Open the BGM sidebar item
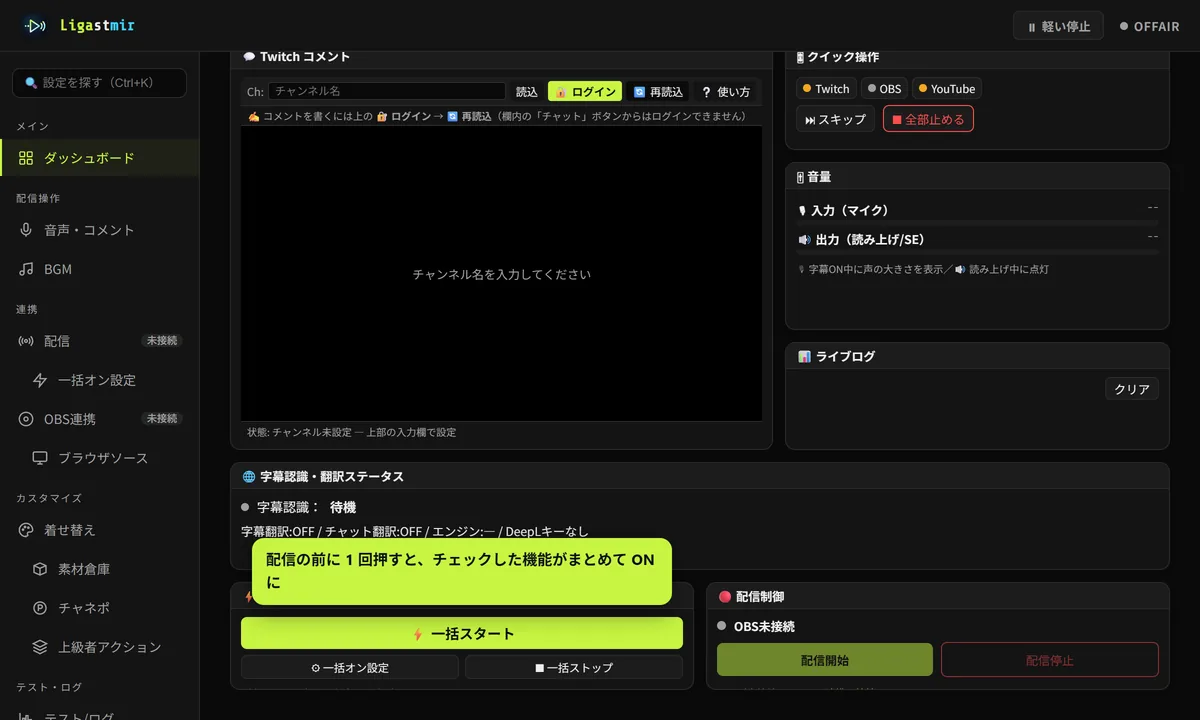Viewport: 1200px width, 720px height. pyautogui.click(x=100, y=269)
